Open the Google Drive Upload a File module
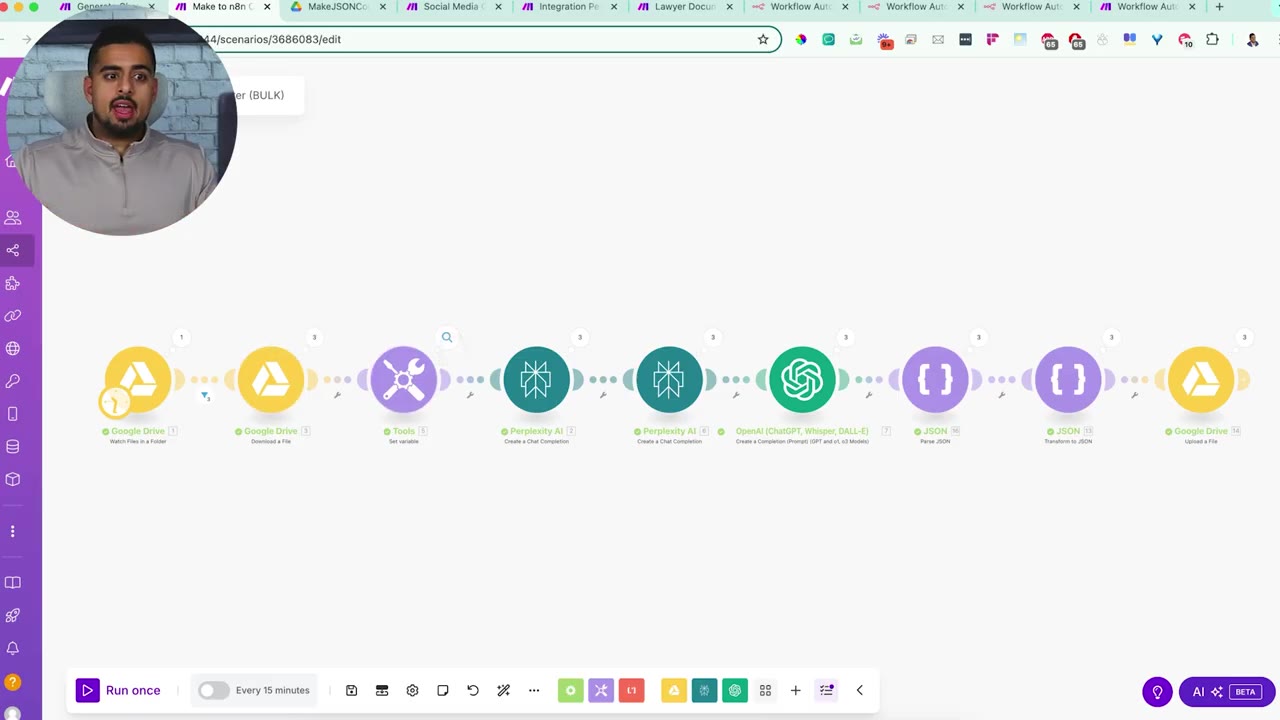Screen dimensions: 1280x720 (1201, 379)
